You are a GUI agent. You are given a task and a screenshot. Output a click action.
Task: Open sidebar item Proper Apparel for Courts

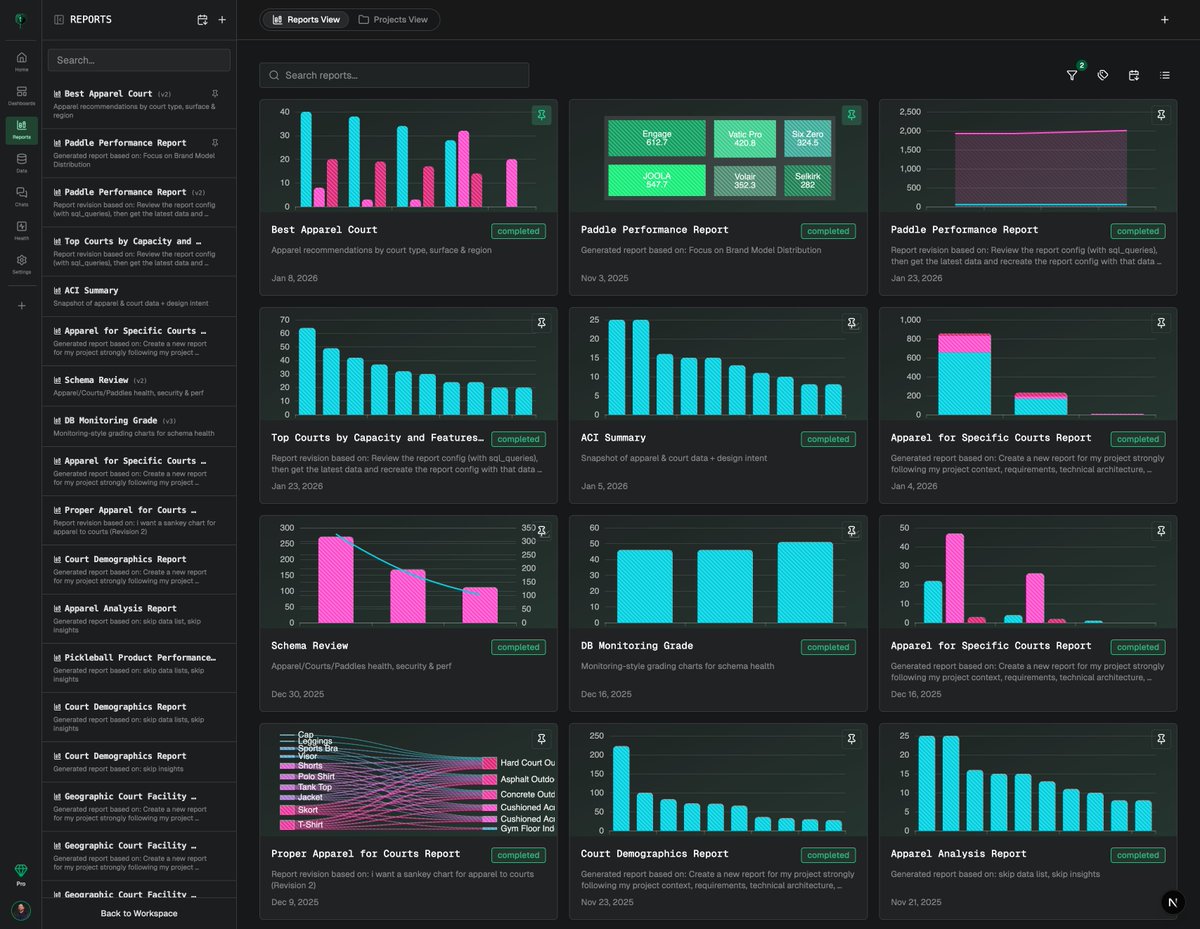[x=139, y=520]
